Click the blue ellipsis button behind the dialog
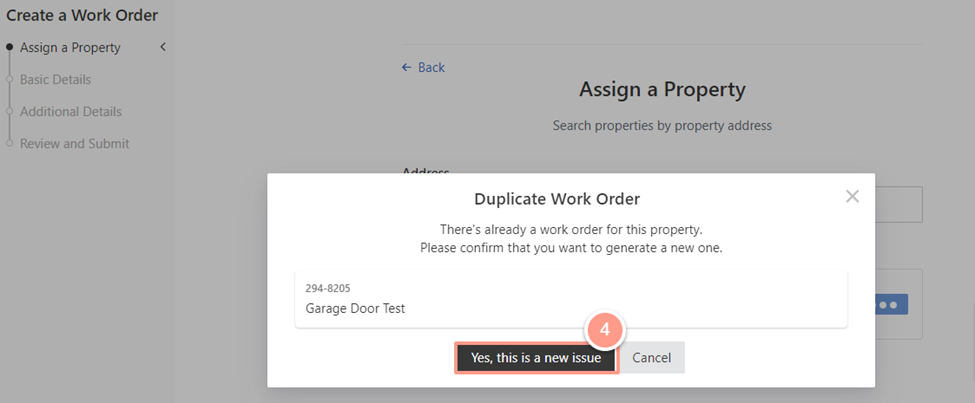This screenshot has height=403, width=975. (x=891, y=305)
